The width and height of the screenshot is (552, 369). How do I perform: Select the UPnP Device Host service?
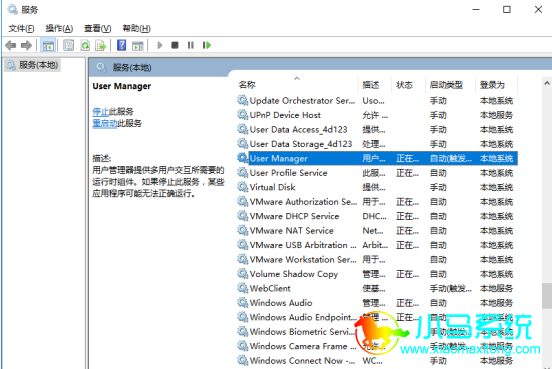(377, 115)
